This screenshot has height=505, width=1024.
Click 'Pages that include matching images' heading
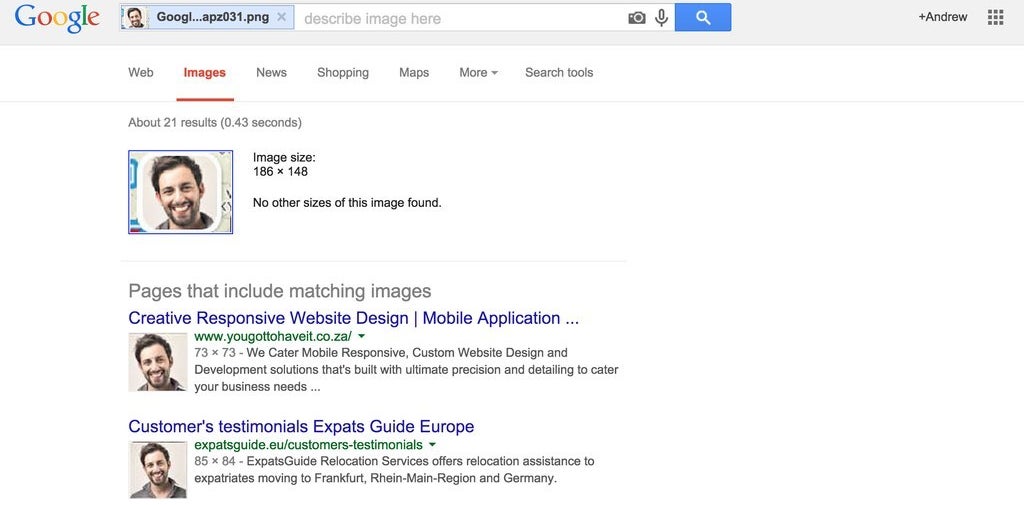click(x=280, y=291)
